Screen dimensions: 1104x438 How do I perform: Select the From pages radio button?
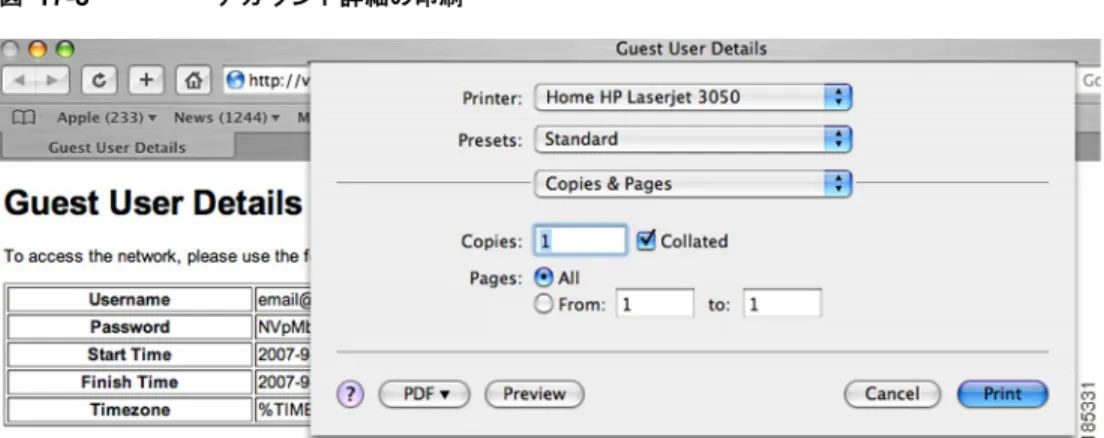click(x=544, y=305)
